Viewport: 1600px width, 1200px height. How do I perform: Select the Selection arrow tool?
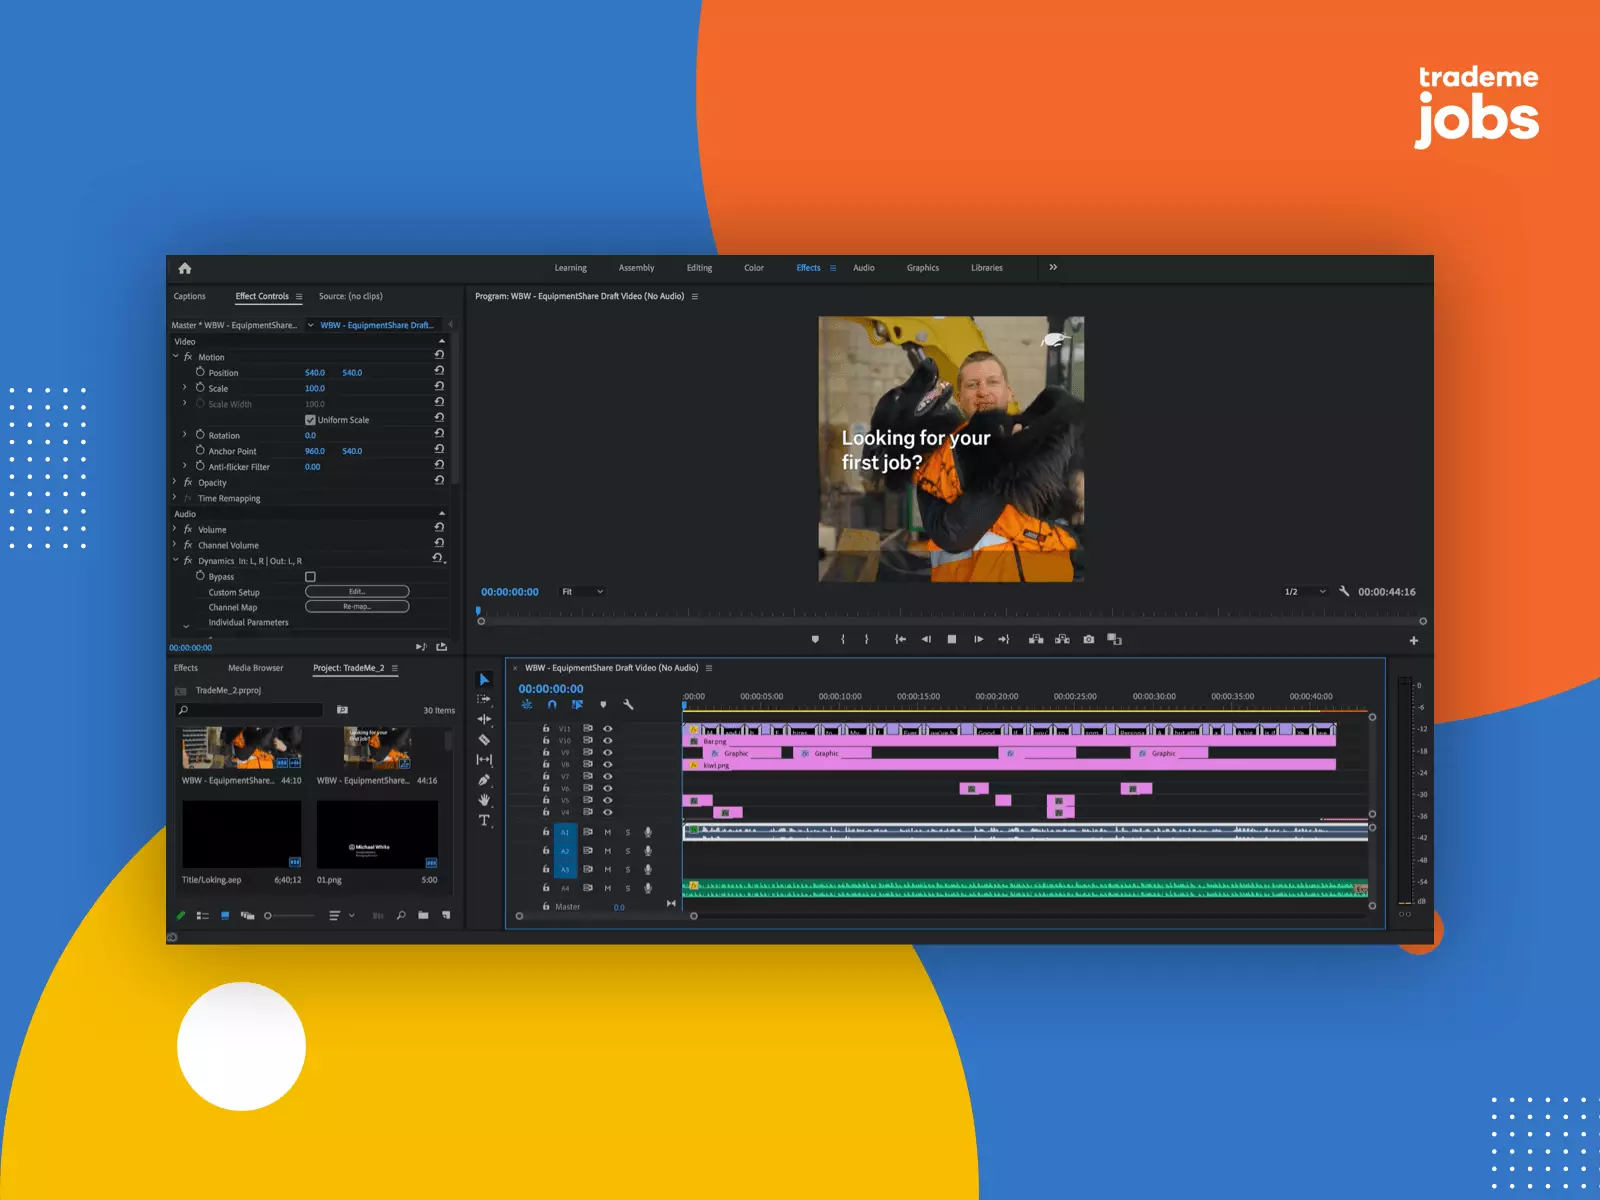[x=484, y=679]
